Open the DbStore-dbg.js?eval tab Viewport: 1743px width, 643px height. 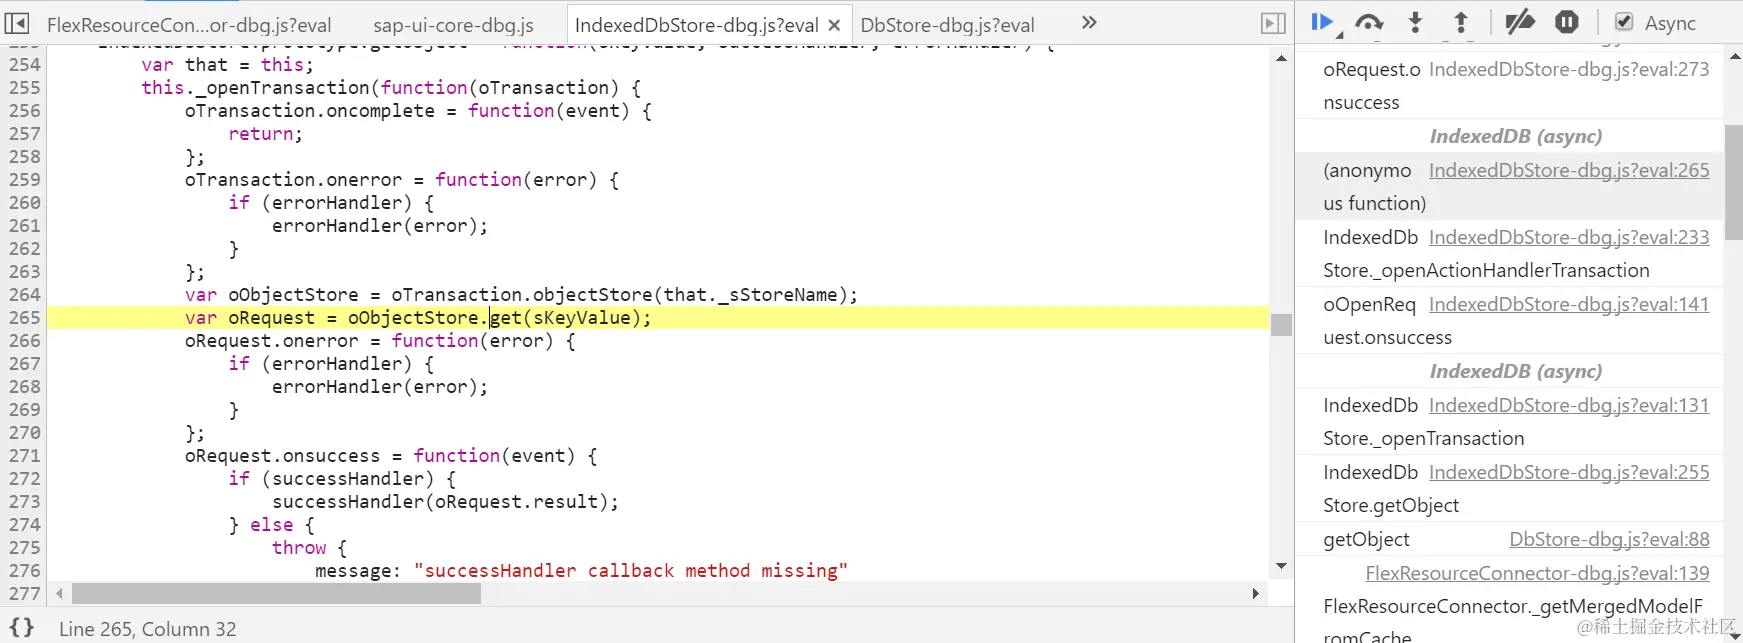point(947,25)
